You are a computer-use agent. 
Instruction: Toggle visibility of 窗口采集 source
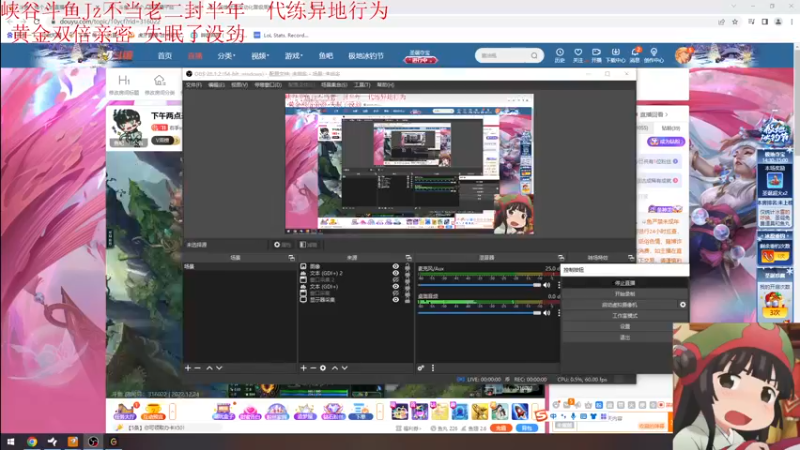point(395,293)
